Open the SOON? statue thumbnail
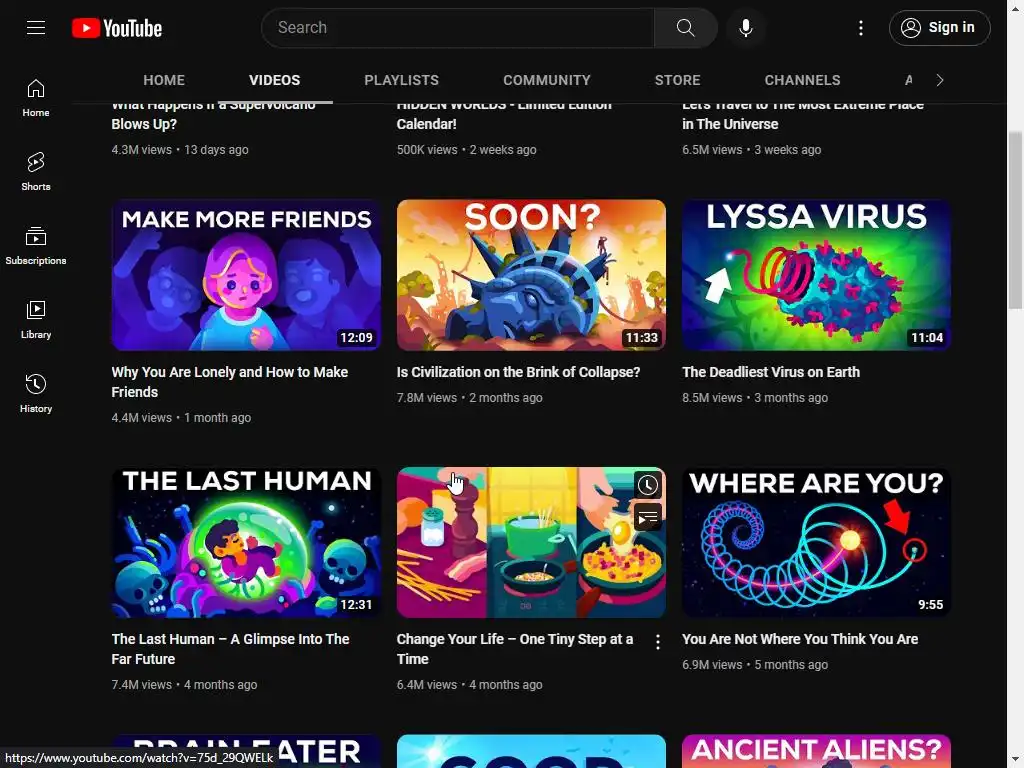The width and height of the screenshot is (1024, 768). pyautogui.click(x=531, y=275)
